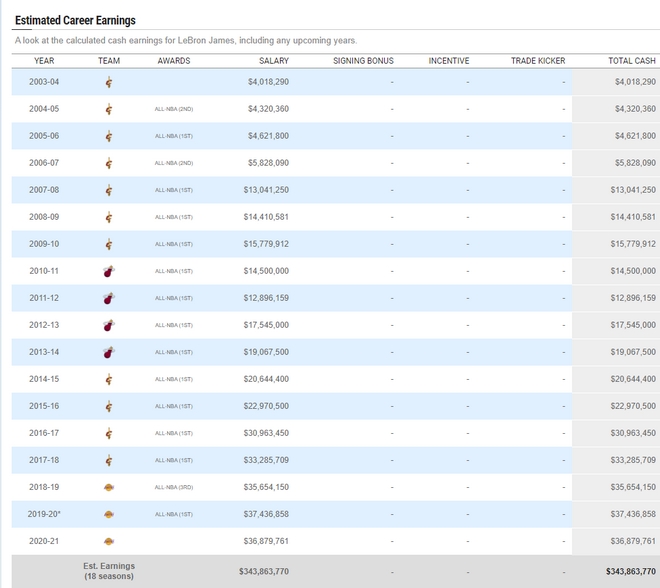Click the Lakers logo in the 2019-20 row
The height and width of the screenshot is (588, 660).
[x=109, y=514]
